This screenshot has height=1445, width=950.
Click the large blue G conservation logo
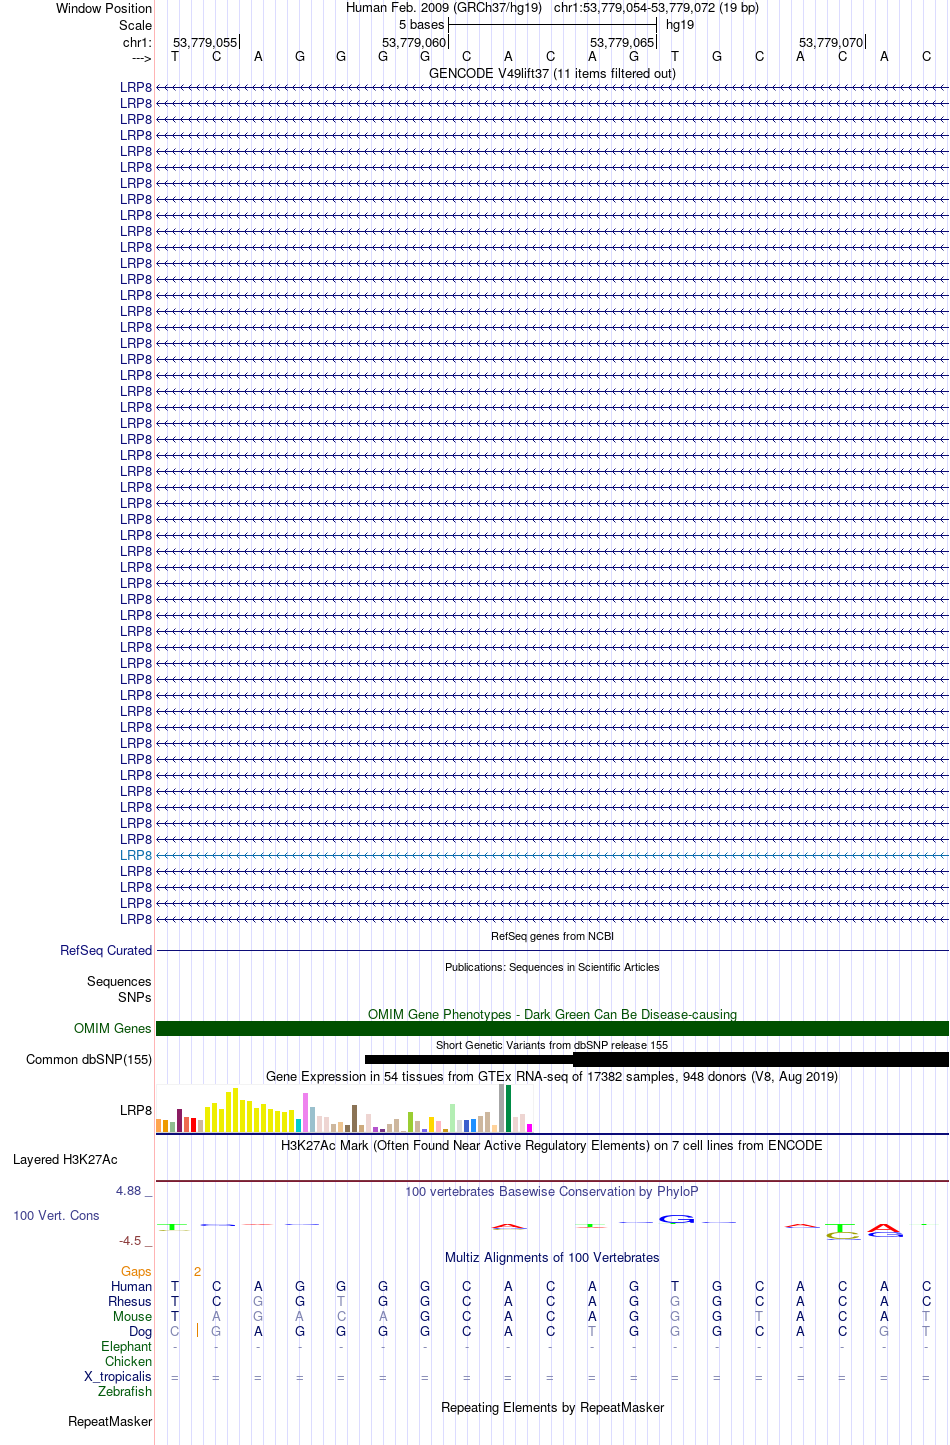(677, 1219)
